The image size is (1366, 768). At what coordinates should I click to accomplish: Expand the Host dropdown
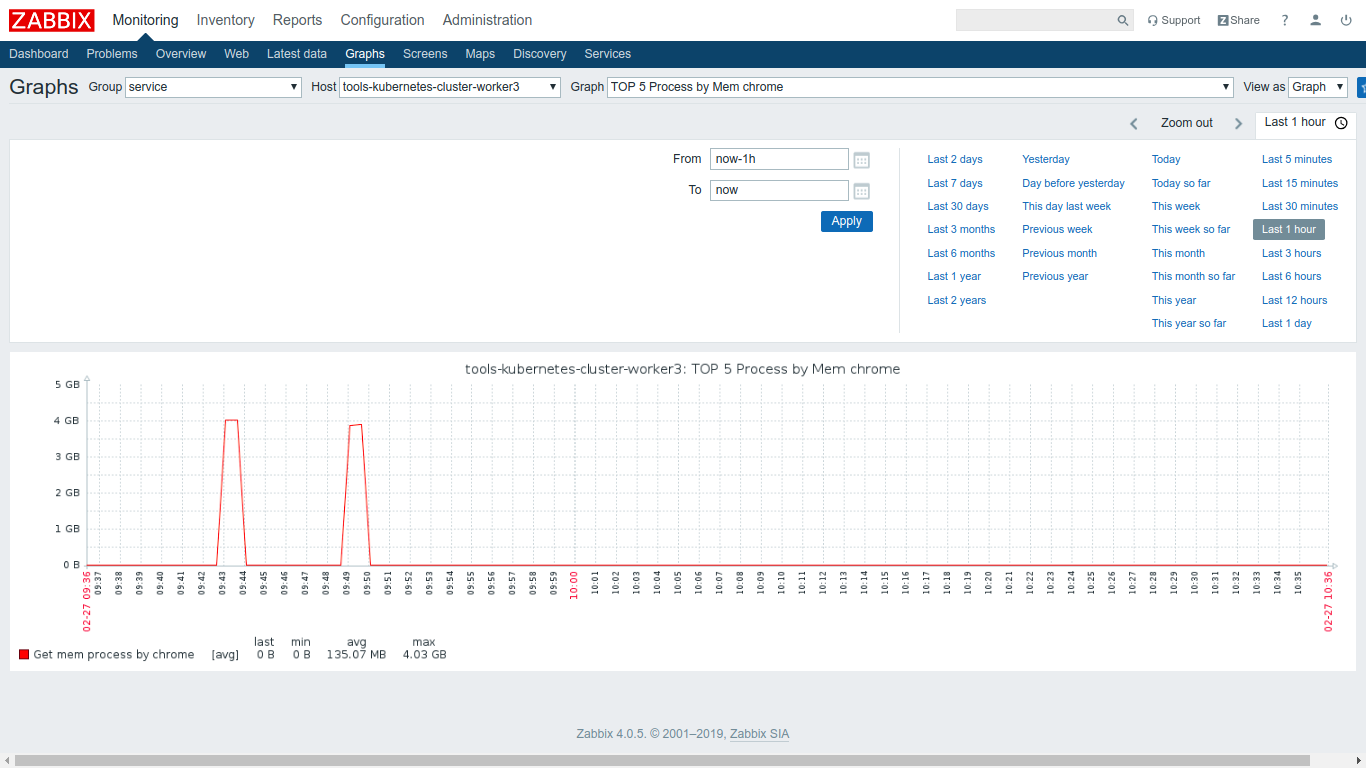click(450, 87)
